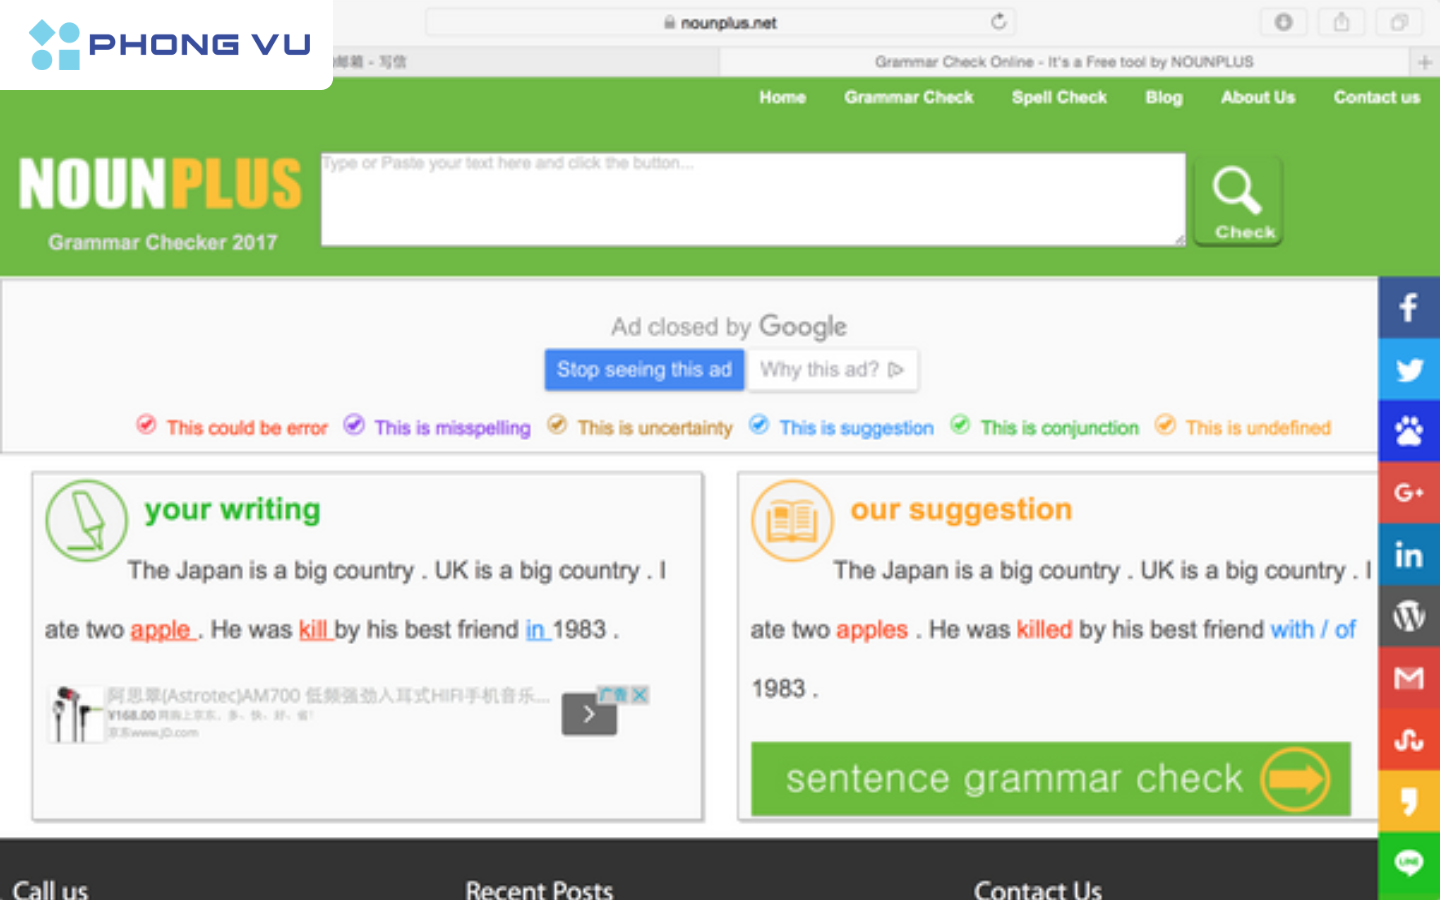Switch to the Grammar Check Online tab

pyautogui.click(x=1064, y=62)
